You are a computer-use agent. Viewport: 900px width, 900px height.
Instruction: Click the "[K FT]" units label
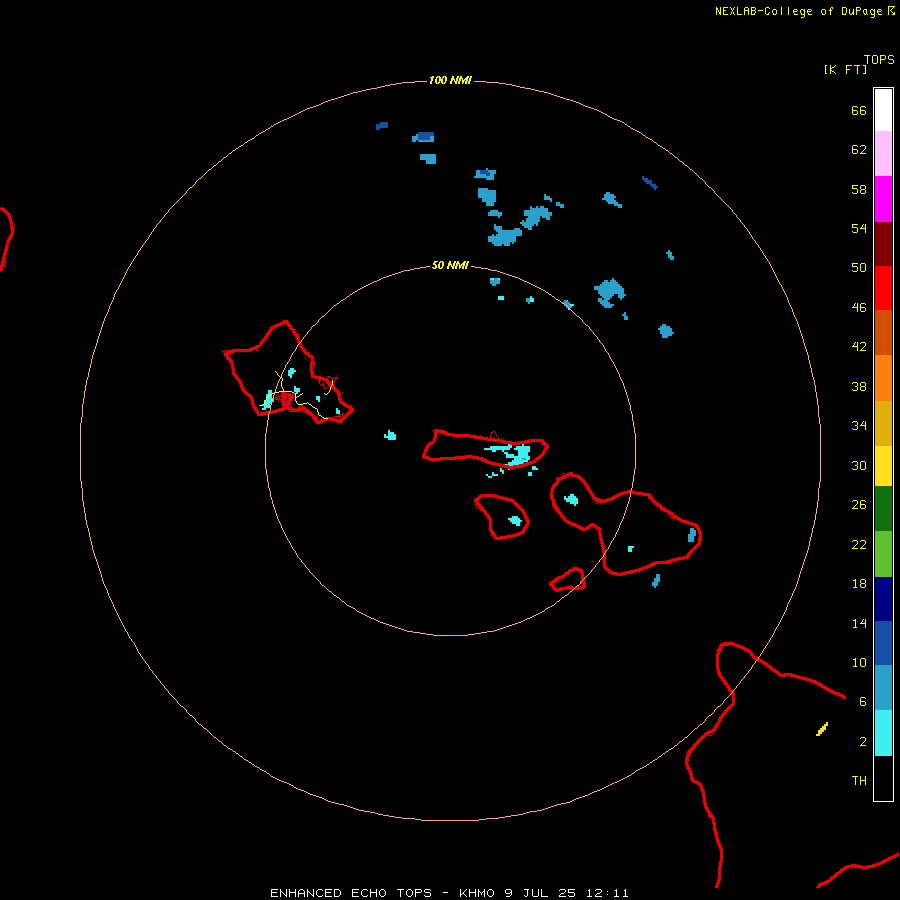(845, 69)
